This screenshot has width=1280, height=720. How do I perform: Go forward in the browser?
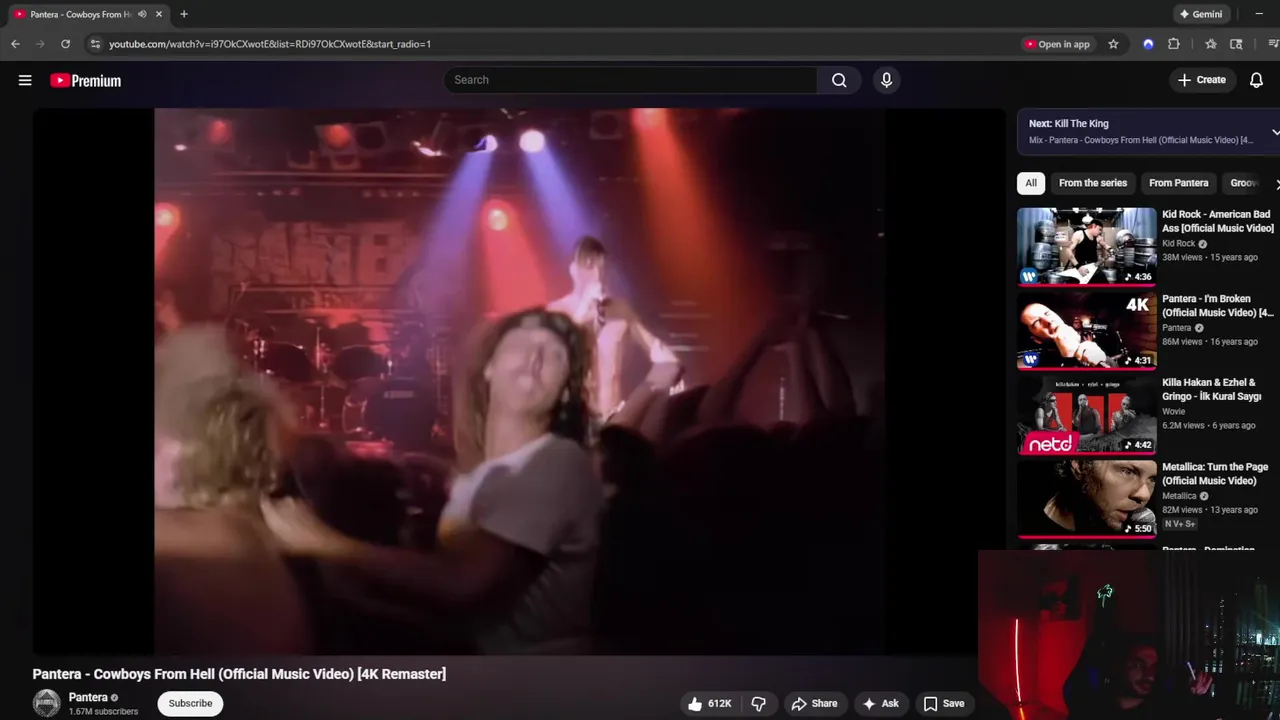[x=40, y=44]
